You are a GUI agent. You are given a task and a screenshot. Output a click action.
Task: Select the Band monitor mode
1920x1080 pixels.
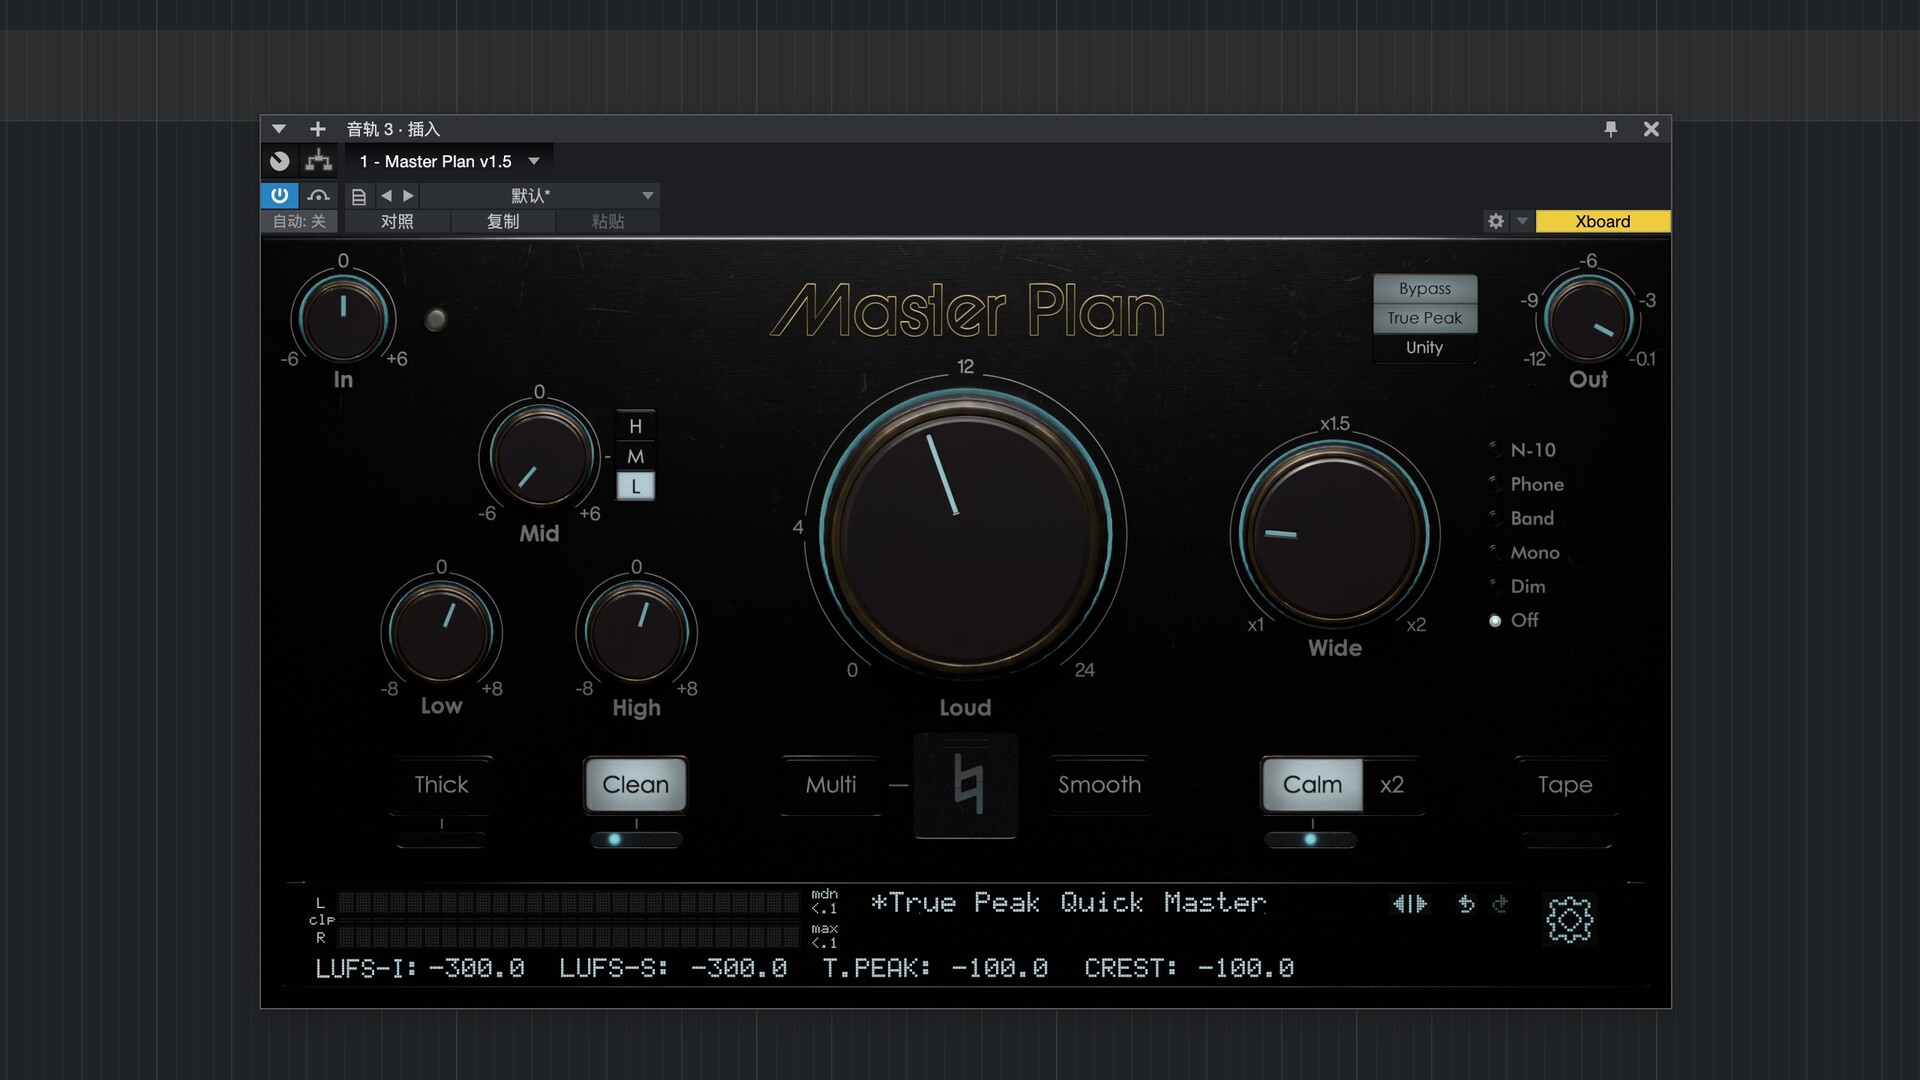pos(1521,518)
